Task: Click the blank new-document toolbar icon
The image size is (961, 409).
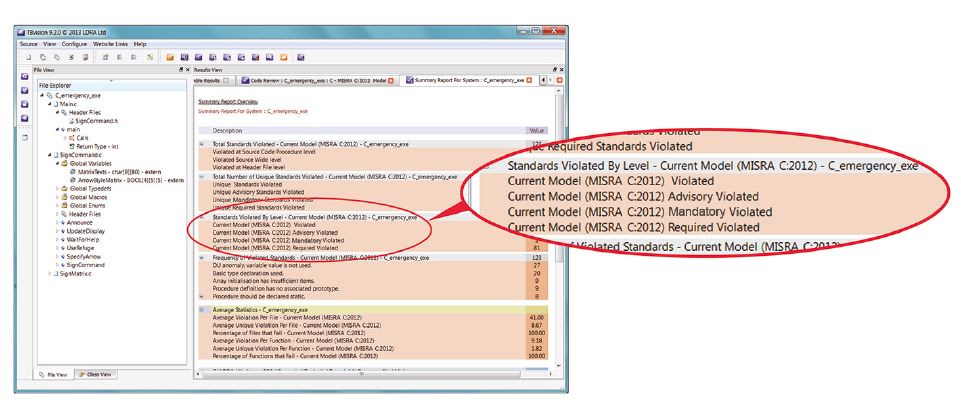Action: pos(28,58)
